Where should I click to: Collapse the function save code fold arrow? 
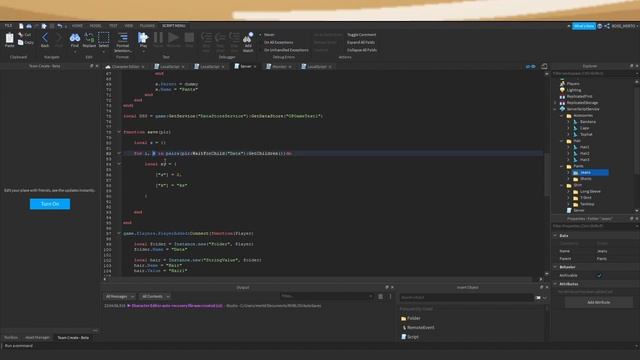coord(119,132)
